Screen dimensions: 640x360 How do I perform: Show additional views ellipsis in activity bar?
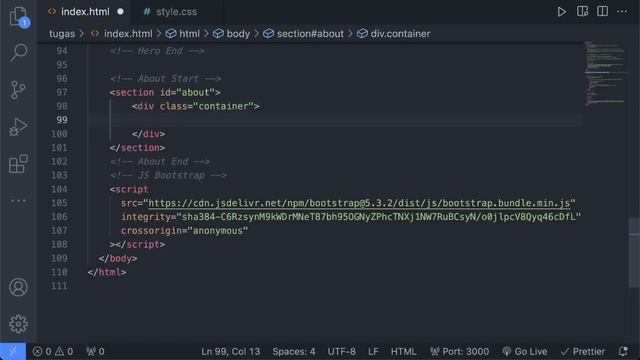[18, 201]
